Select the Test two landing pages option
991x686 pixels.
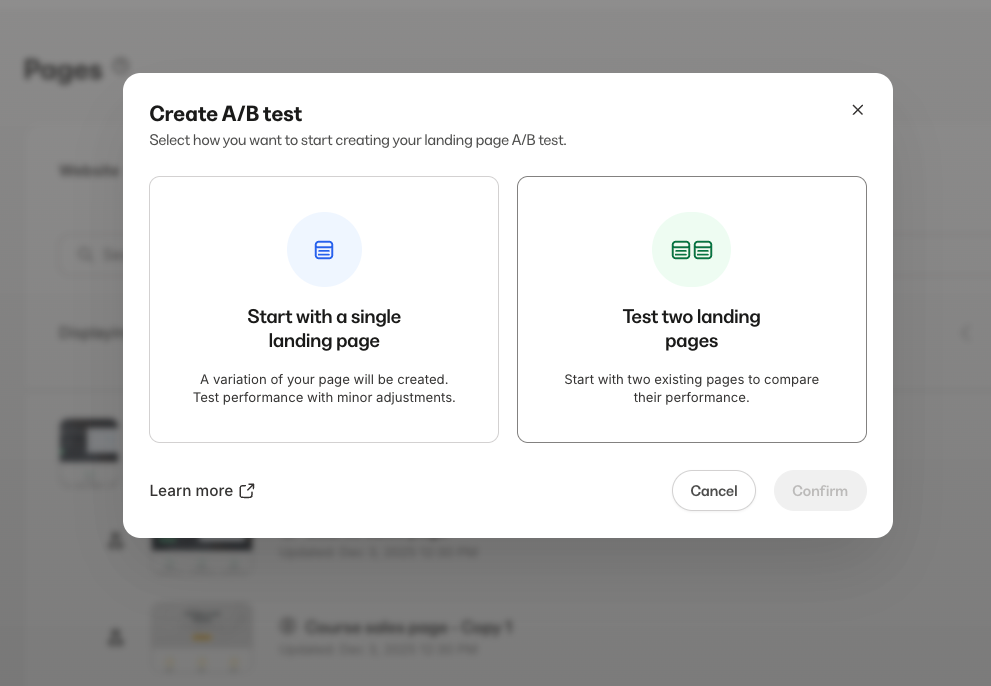pyautogui.click(x=691, y=308)
